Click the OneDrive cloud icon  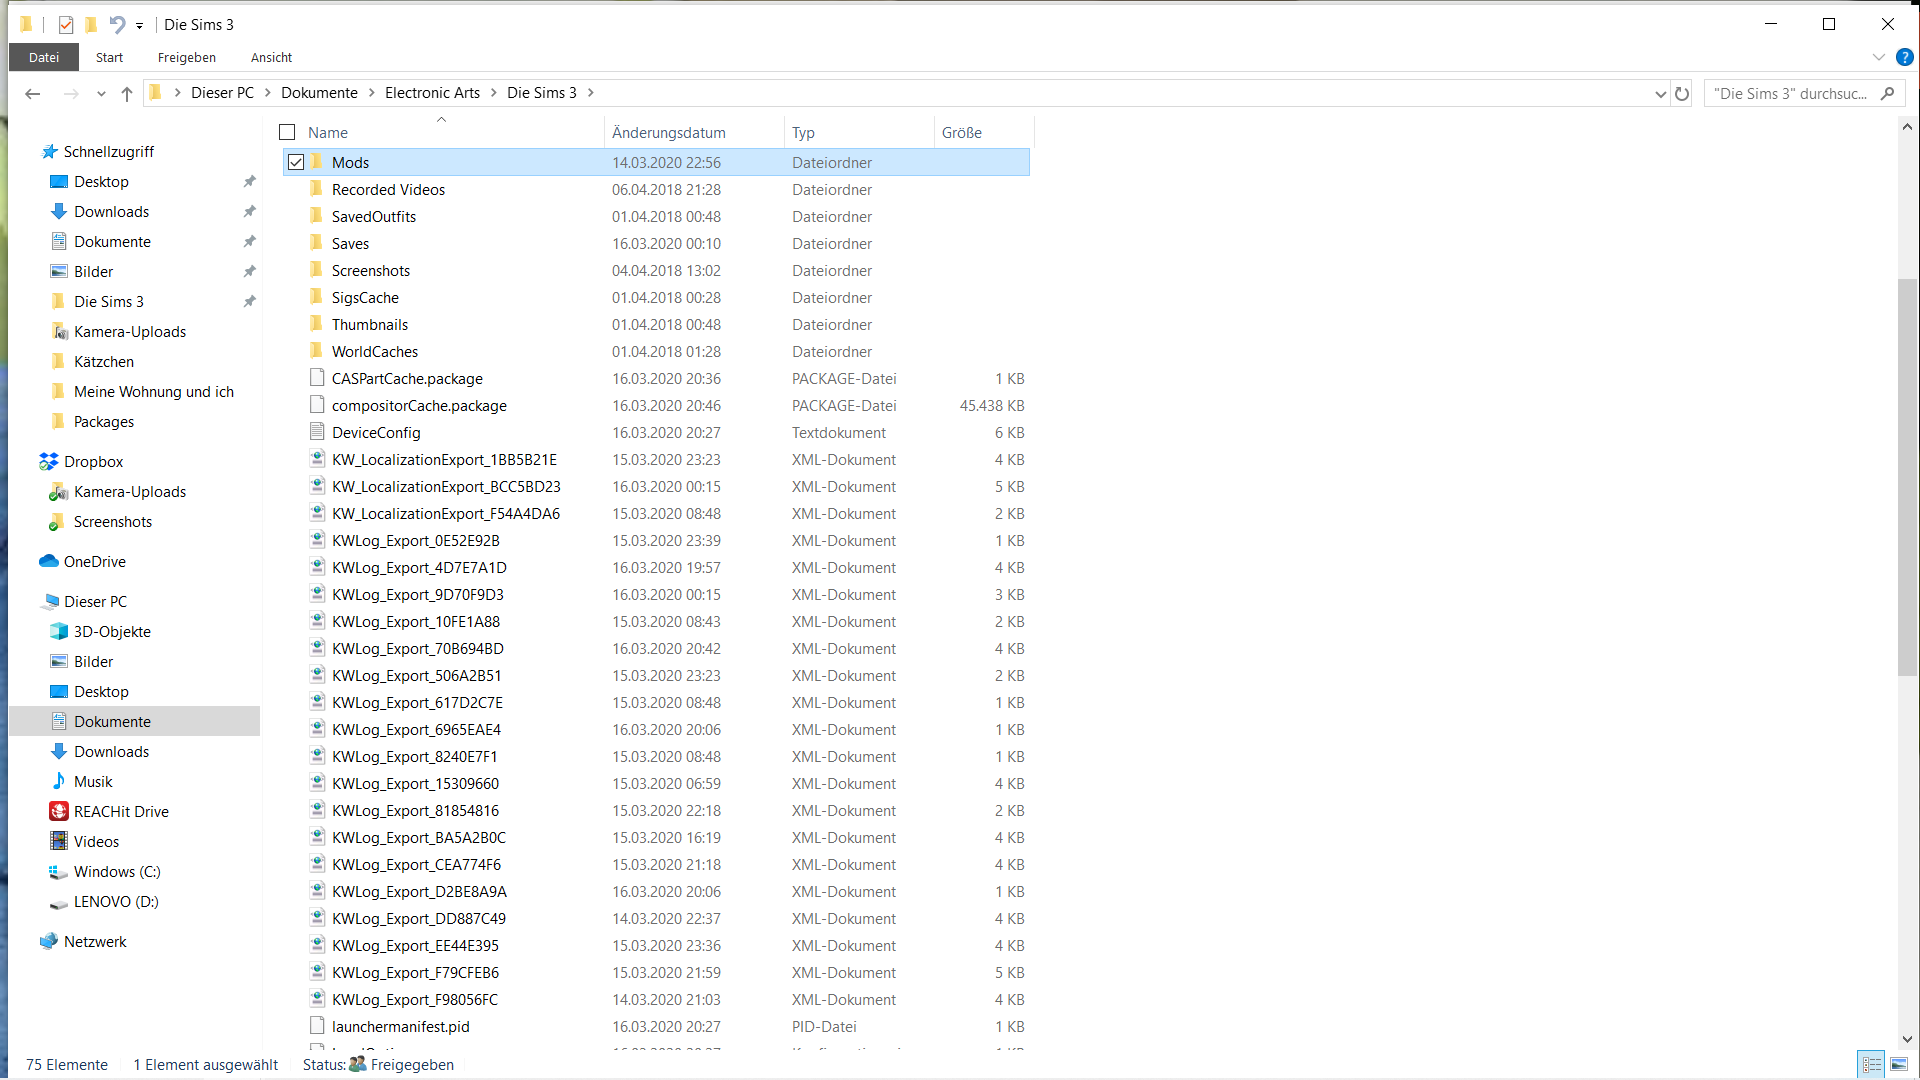[49, 562]
